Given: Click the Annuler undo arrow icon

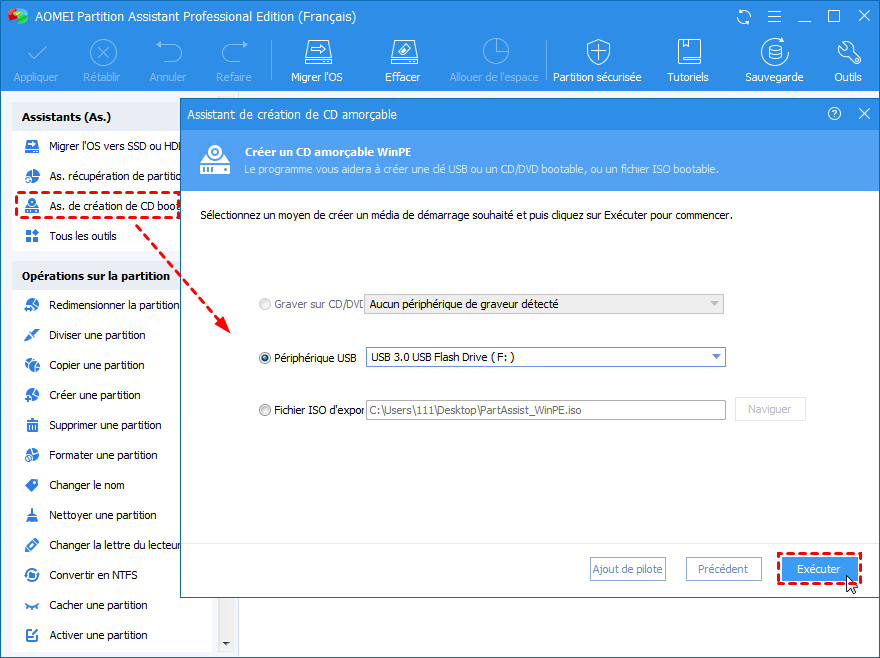Looking at the screenshot, I should [x=168, y=52].
